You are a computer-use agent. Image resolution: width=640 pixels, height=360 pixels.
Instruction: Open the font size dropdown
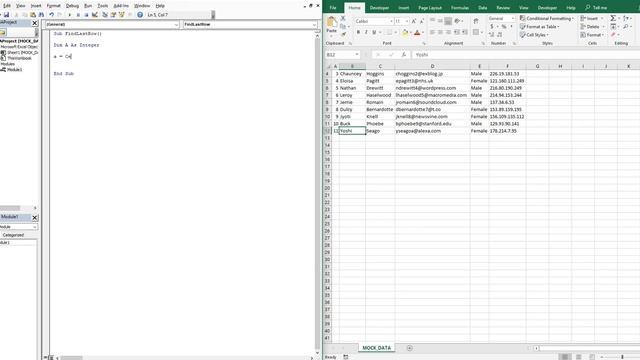coord(407,21)
